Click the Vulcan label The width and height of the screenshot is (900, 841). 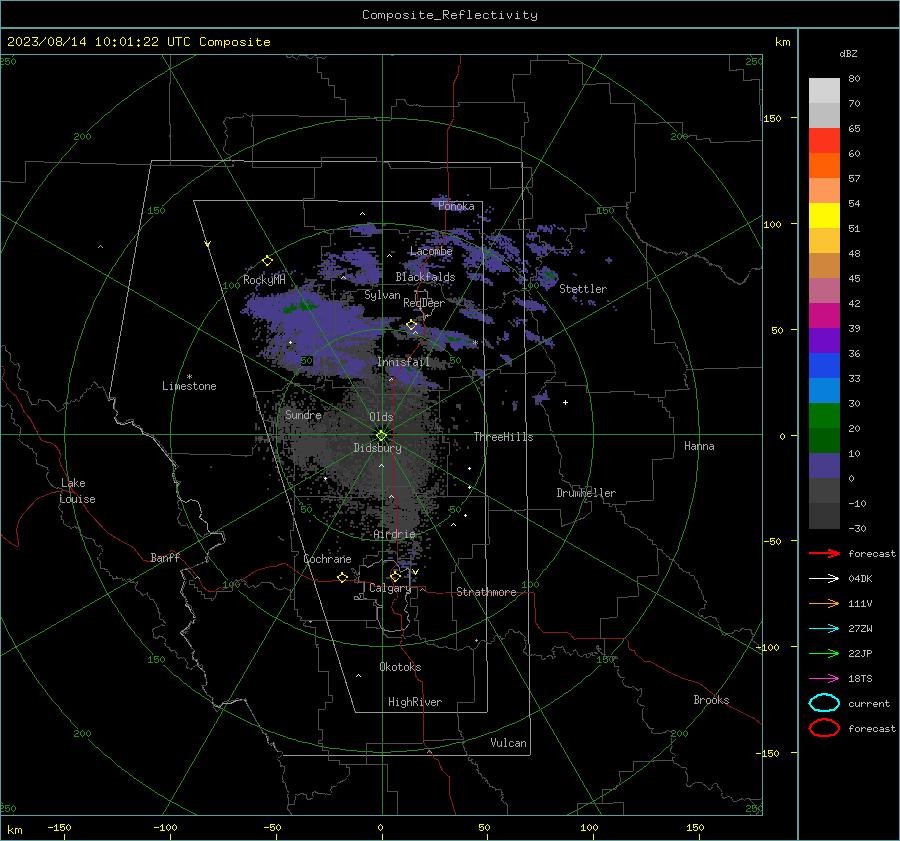pos(508,743)
